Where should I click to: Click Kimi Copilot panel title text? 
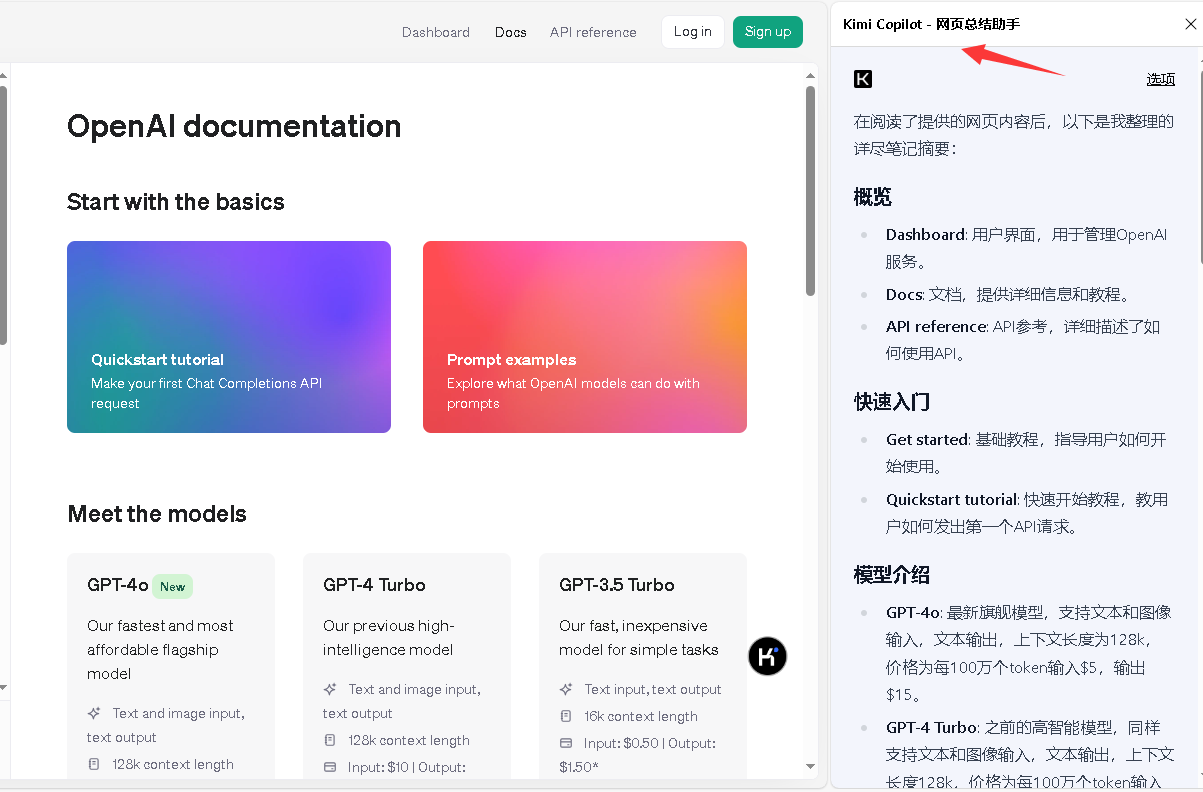[x=931, y=24]
